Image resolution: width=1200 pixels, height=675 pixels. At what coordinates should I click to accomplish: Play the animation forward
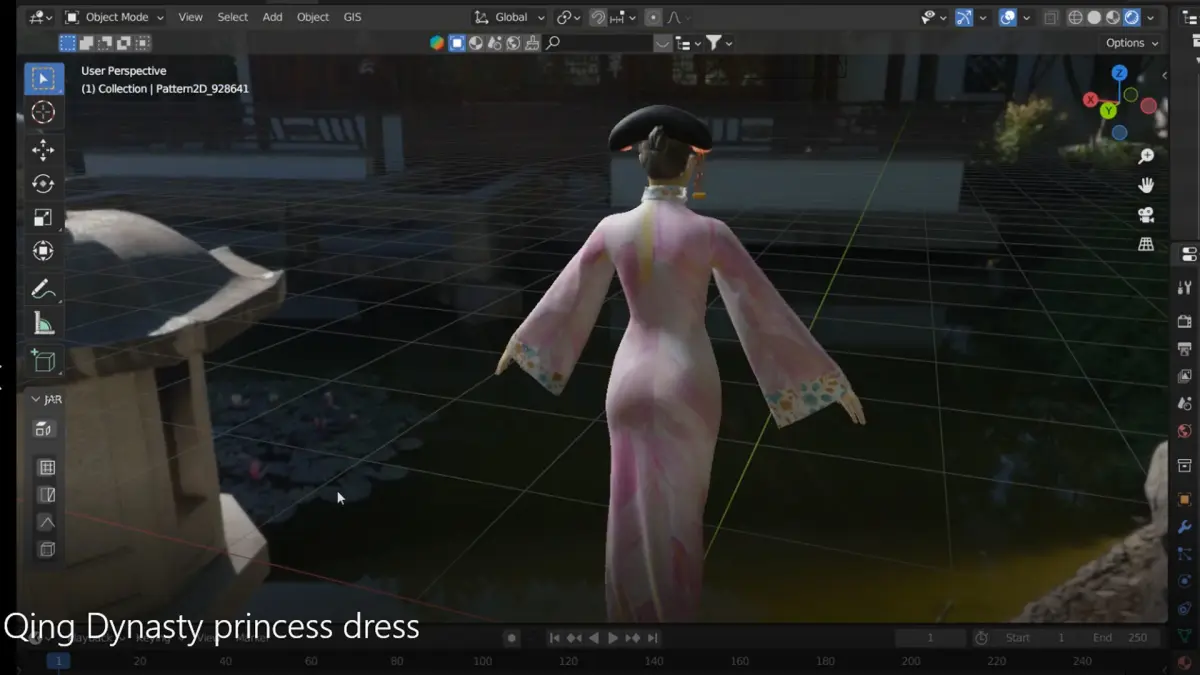click(613, 638)
